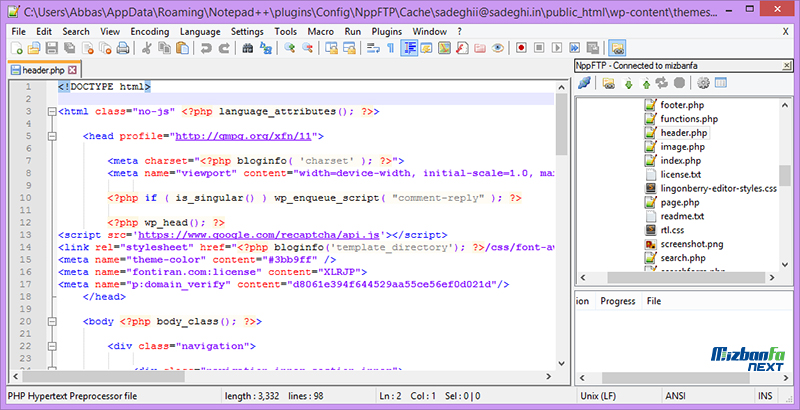Collapse the head fold marker on line 5
Image resolution: width=800 pixels, height=410 pixels.
(x=52, y=136)
